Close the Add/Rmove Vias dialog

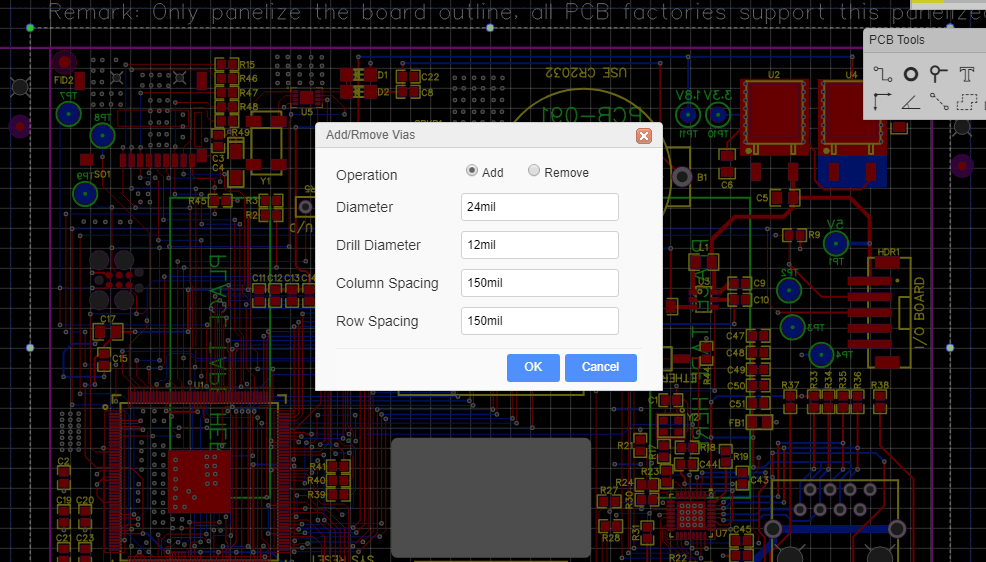click(643, 136)
